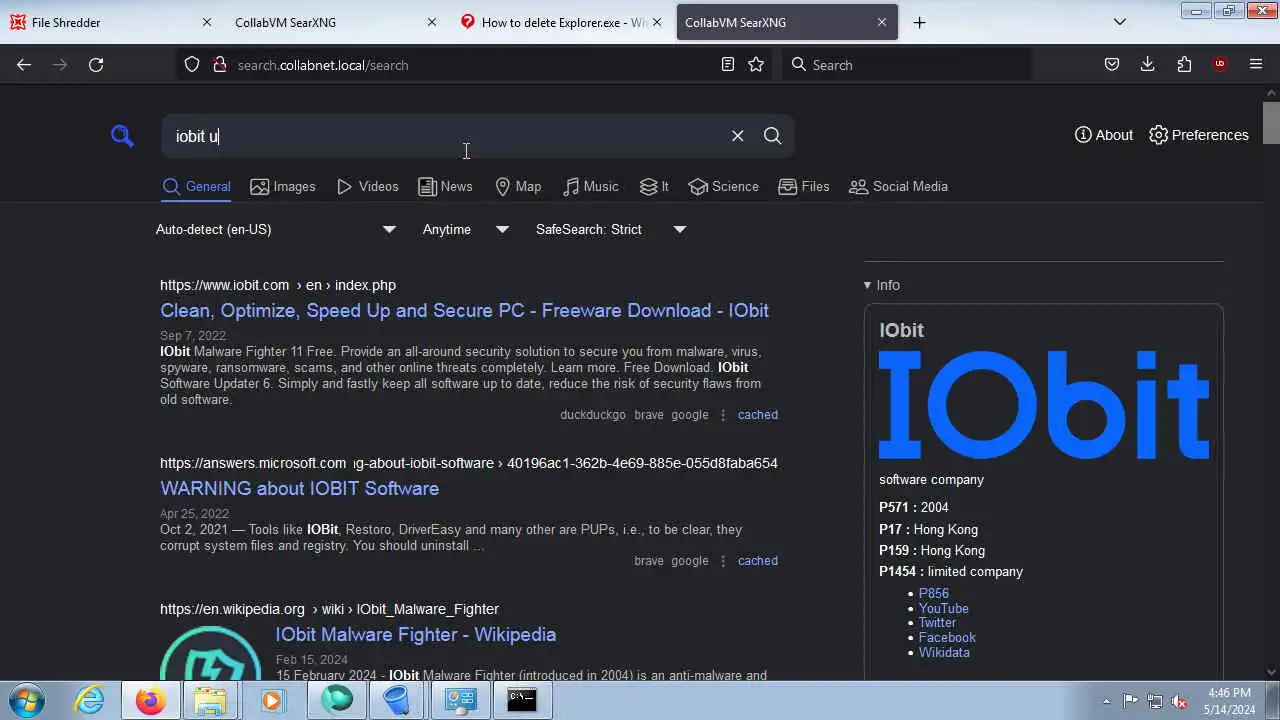
Task: Click volume muted tray icon
Action: pyautogui.click(x=1179, y=701)
